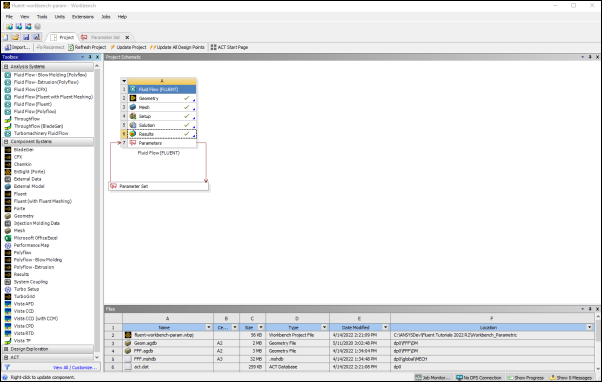Viewport: 602px width, 382px height.
Task: Select the Vista RTD component
Action: coord(24,333)
